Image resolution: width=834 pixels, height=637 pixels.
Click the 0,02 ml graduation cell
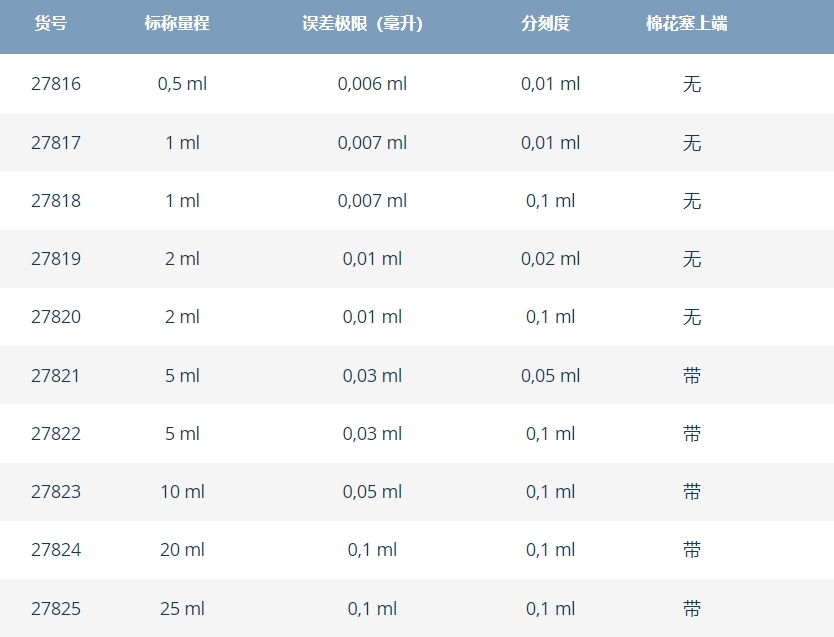(551, 259)
